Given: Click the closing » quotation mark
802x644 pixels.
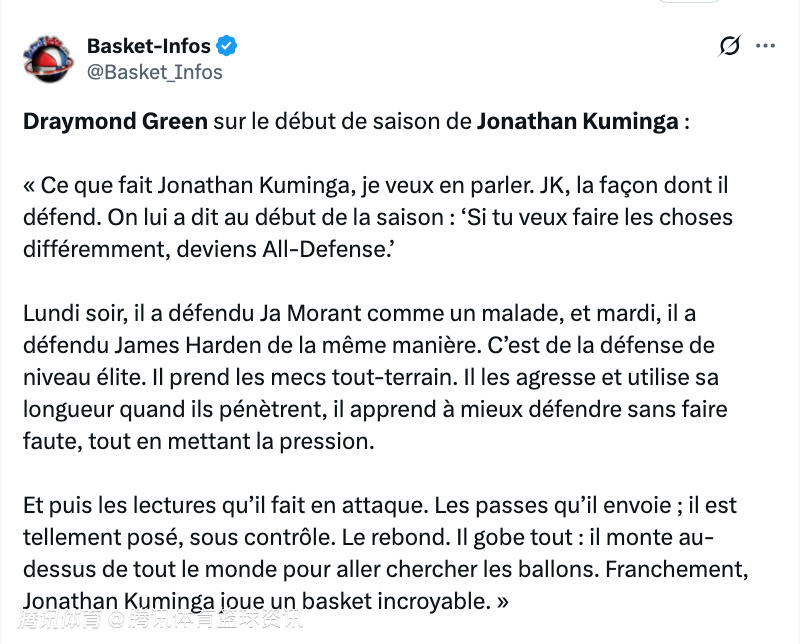Looking at the screenshot, I should (502, 603).
